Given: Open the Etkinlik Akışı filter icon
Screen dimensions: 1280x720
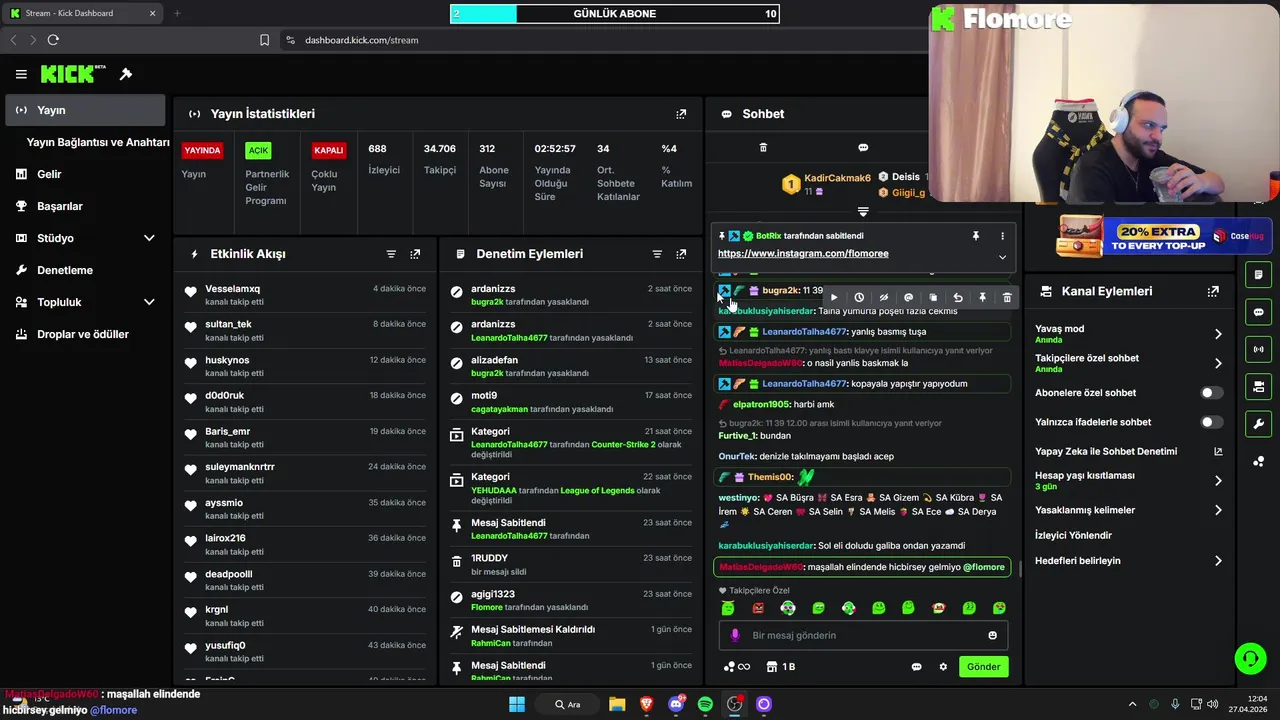Looking at the screenshot, I should coord(391,254).
